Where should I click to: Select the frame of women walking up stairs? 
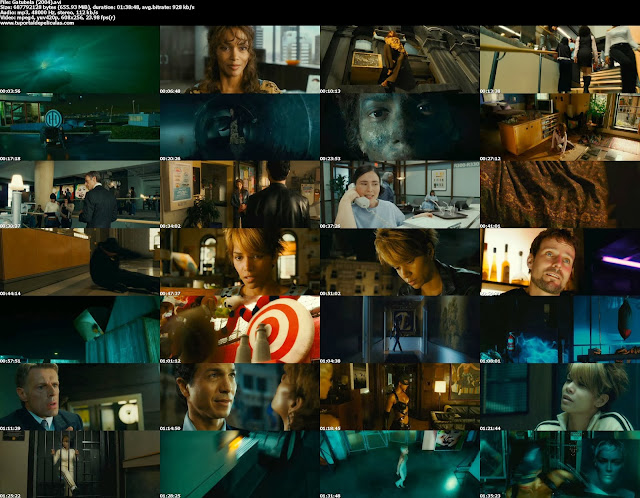[x=560, y=60]
